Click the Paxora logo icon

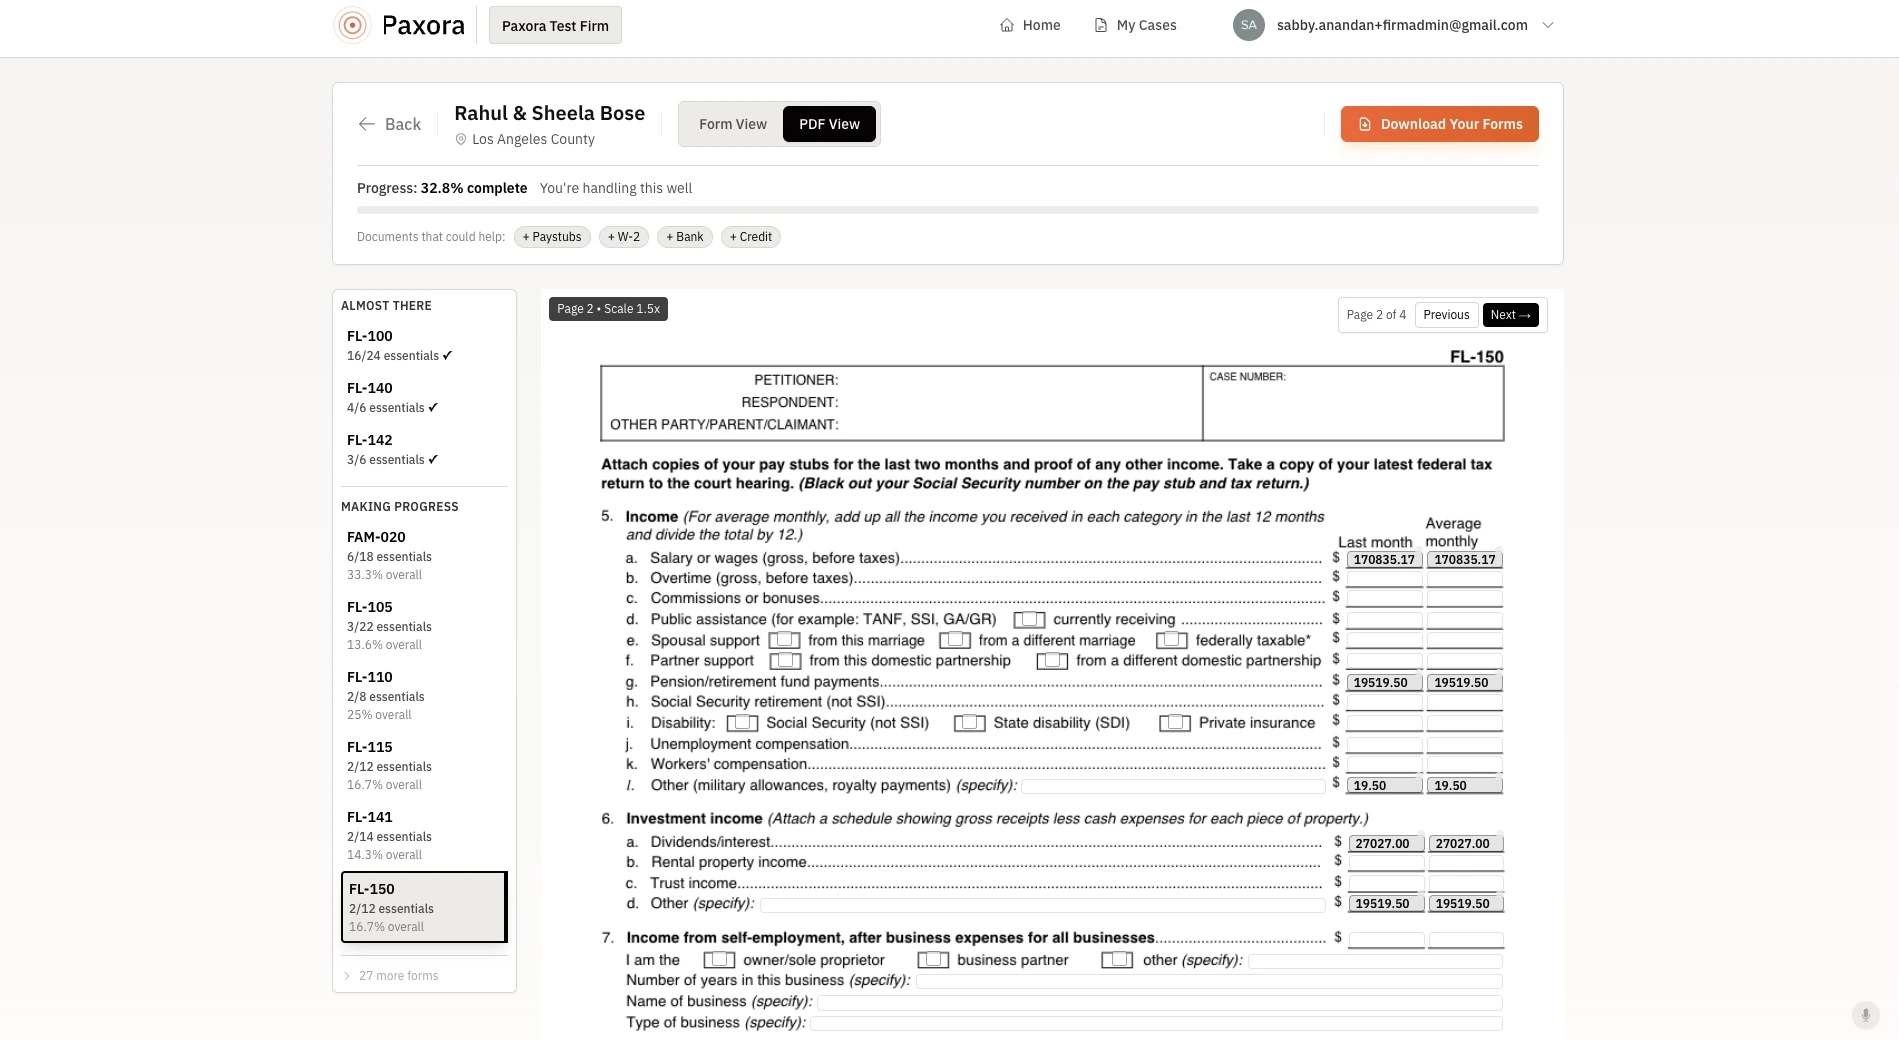coord(352,25)
